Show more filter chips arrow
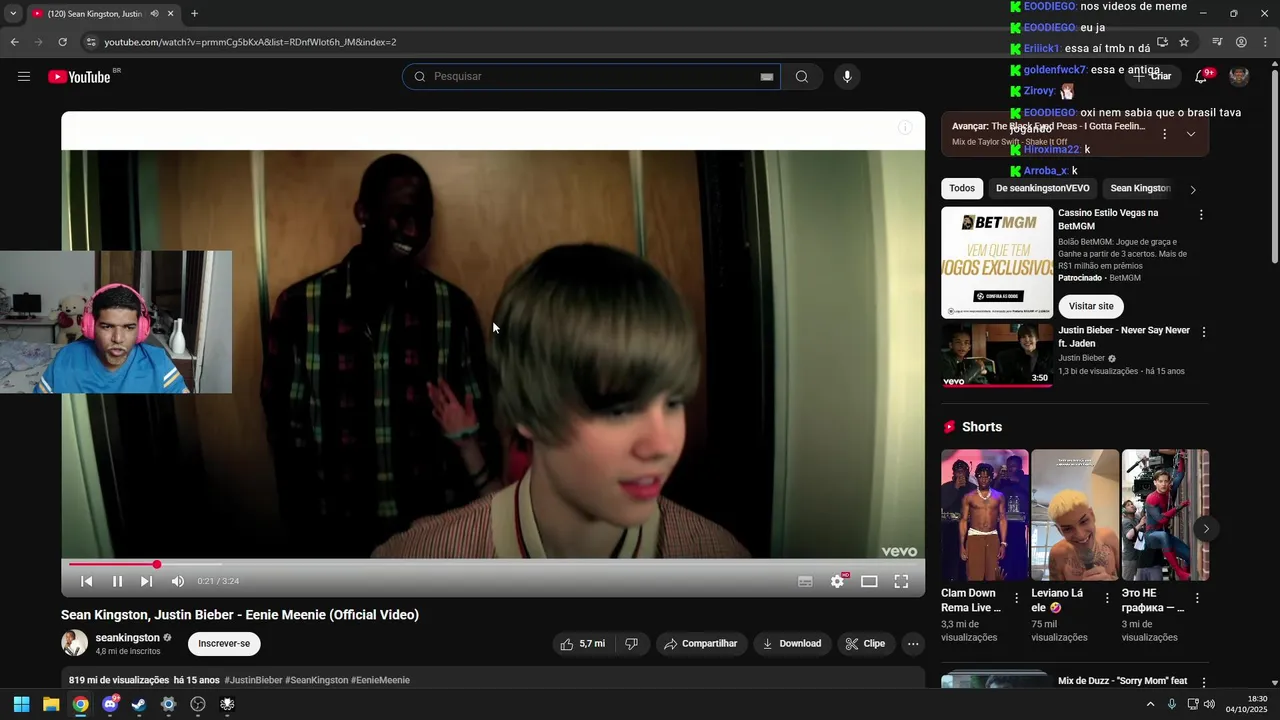This screenshot has width=1280, height=720. (1192, 189)
